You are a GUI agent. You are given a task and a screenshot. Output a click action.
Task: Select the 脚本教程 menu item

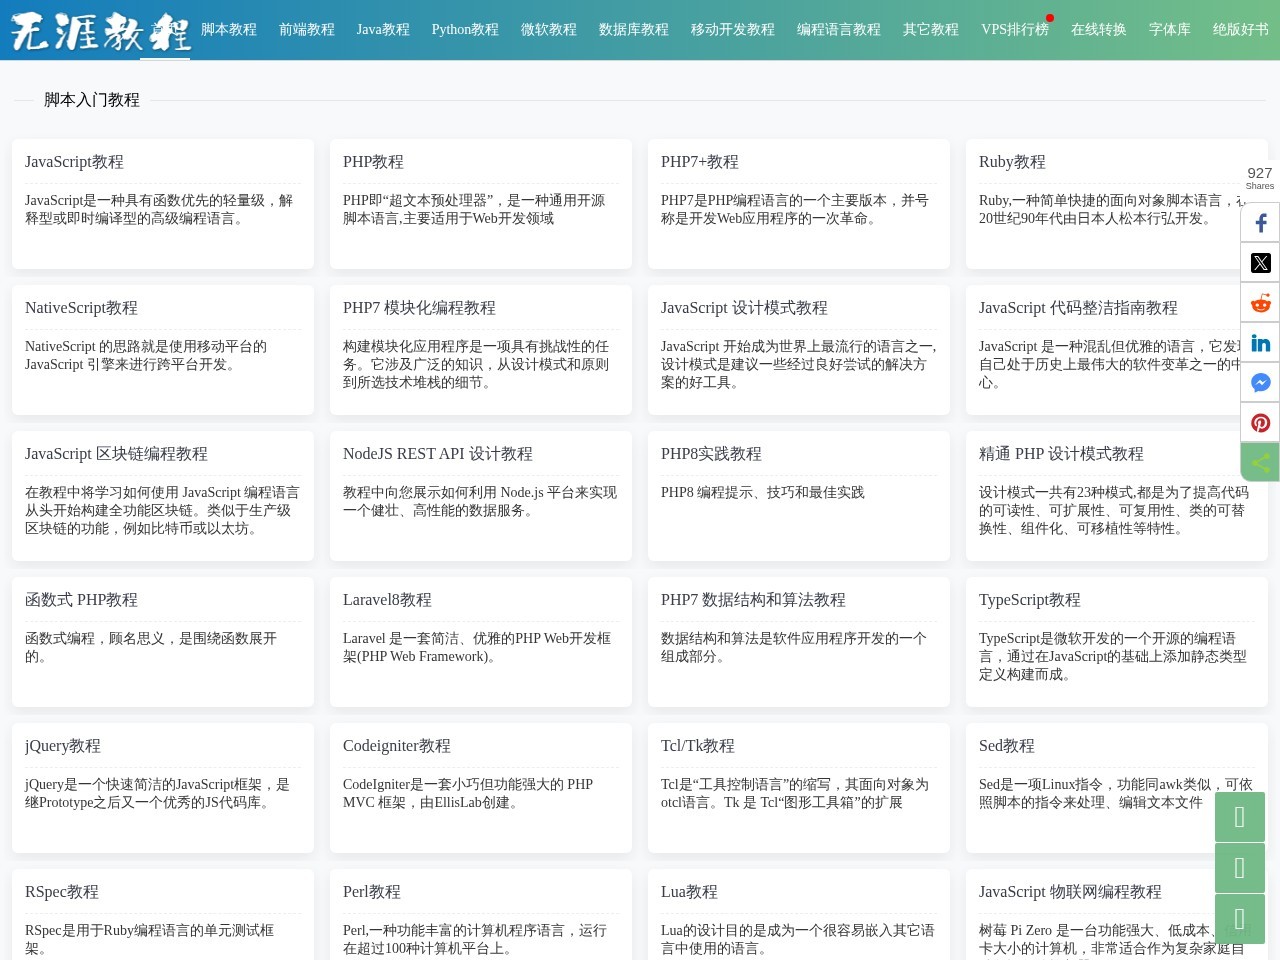tap(229, 30)
